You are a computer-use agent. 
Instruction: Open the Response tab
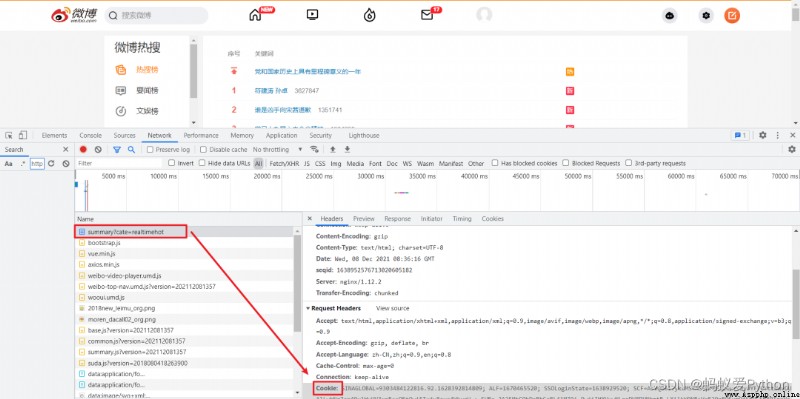point(397,218)
